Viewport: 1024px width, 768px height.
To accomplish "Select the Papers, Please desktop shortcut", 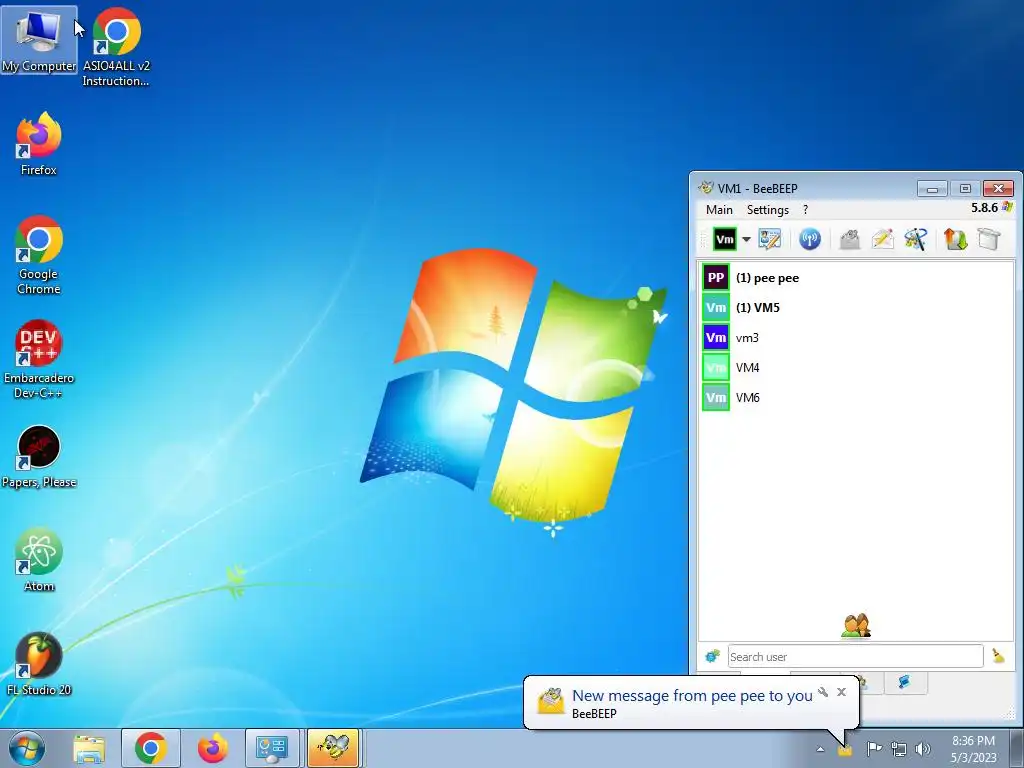I will pyautogui.click(x=39, y=456).
